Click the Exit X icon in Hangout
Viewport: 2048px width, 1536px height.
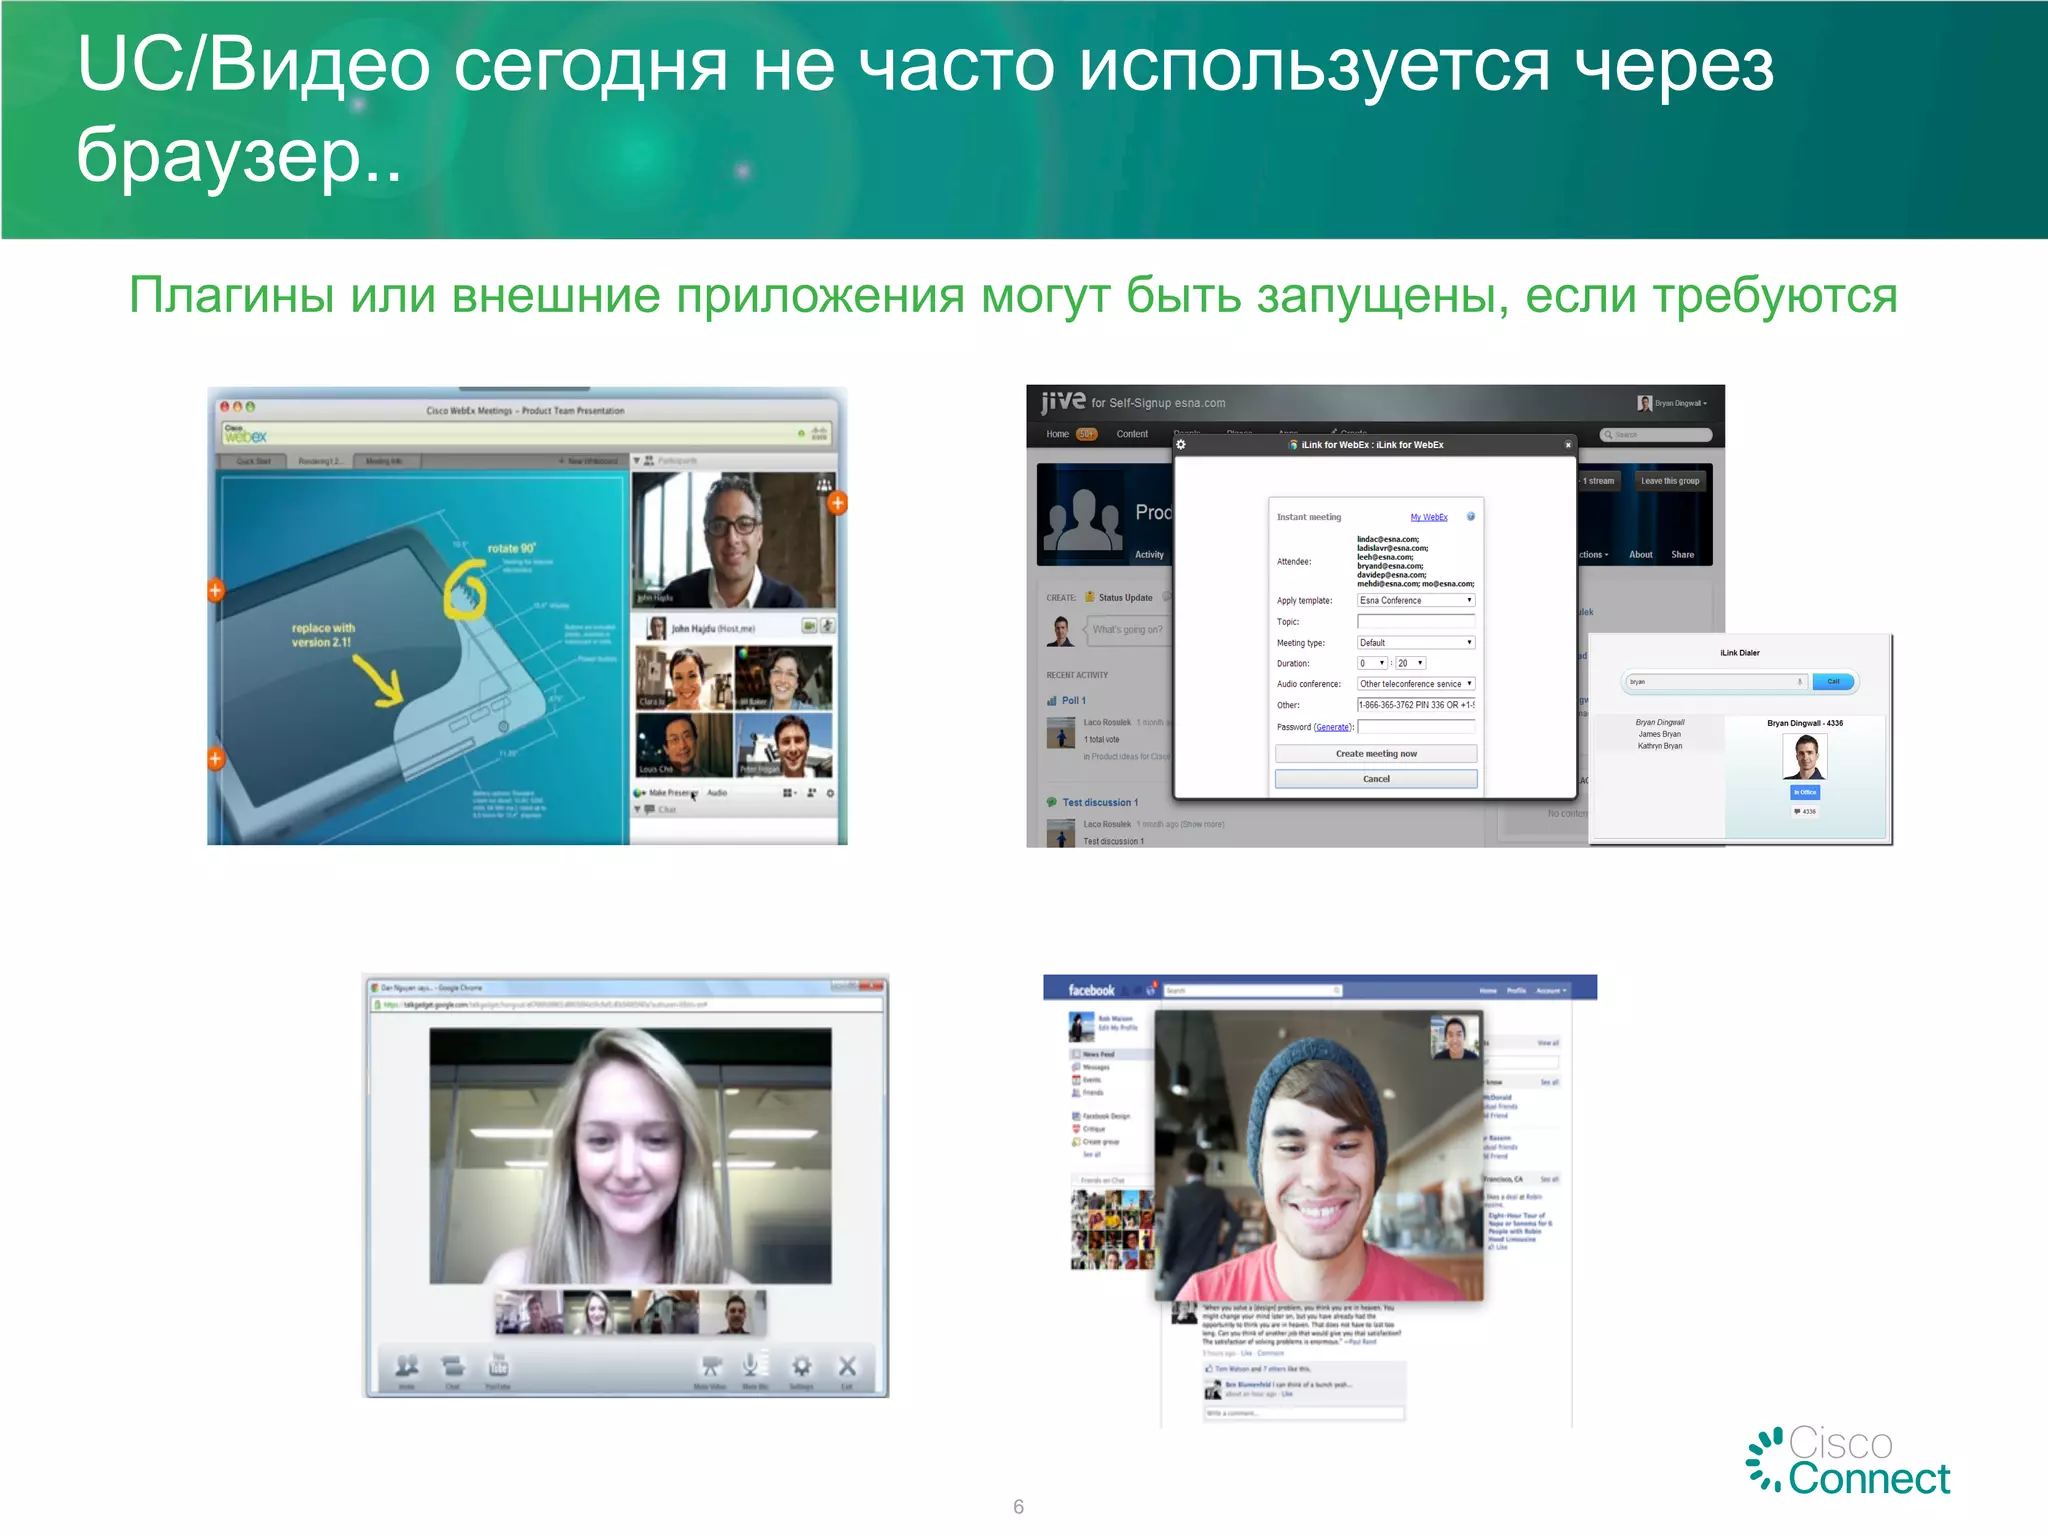[x=847, y=1366]
